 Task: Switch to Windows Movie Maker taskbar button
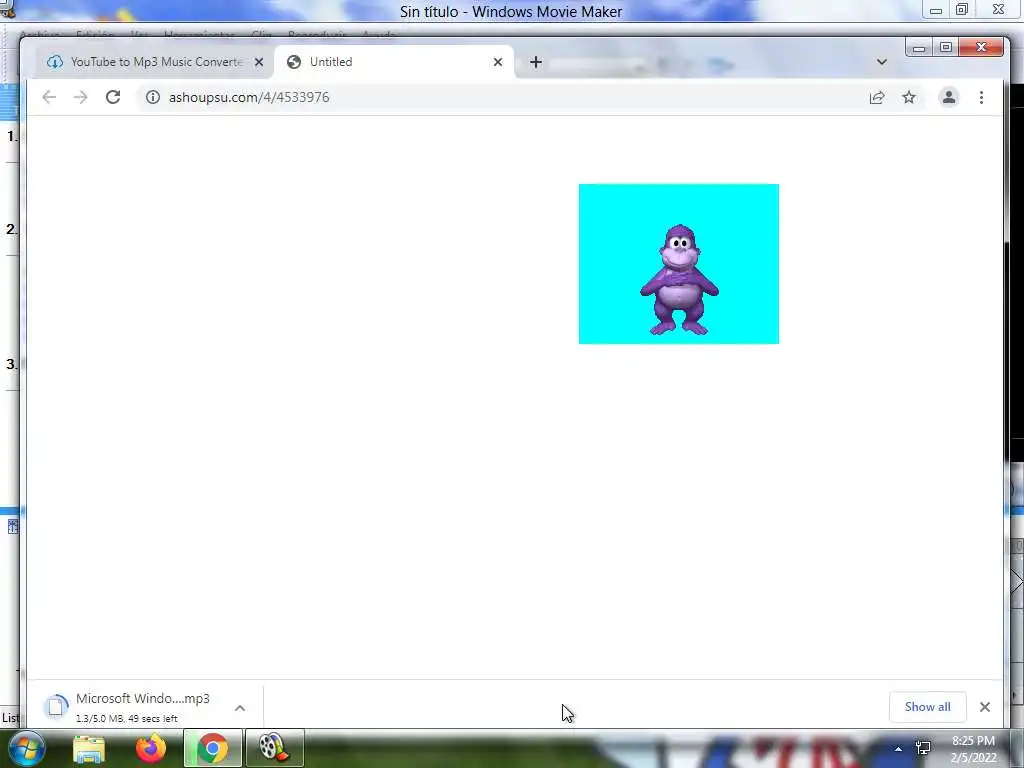point(275,749)
